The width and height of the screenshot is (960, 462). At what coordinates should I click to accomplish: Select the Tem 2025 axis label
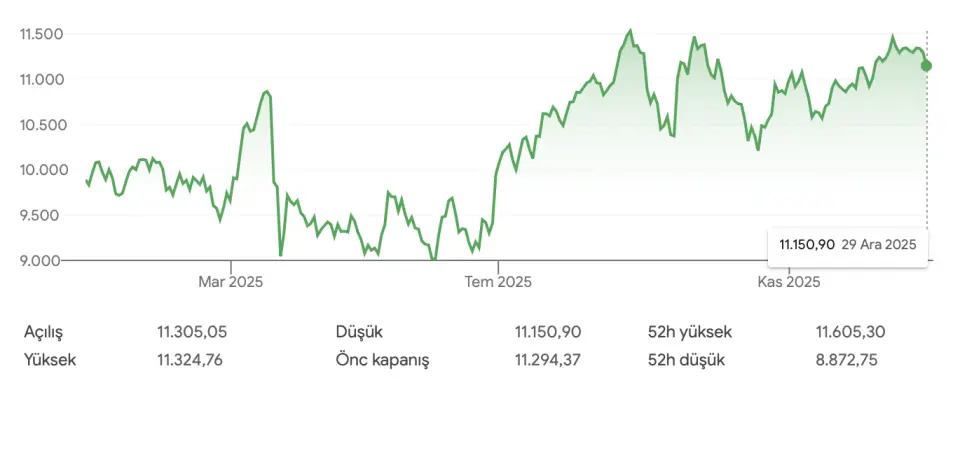coord(498,283)
